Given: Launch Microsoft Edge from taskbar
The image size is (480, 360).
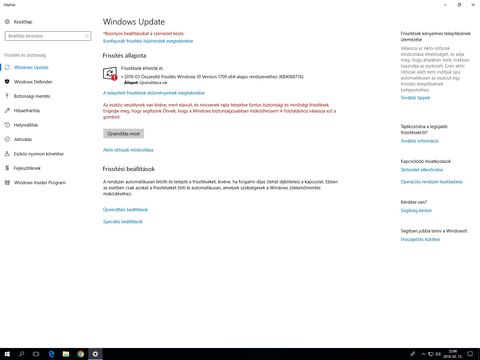Looking at the screenshot, I should (51, 354).
